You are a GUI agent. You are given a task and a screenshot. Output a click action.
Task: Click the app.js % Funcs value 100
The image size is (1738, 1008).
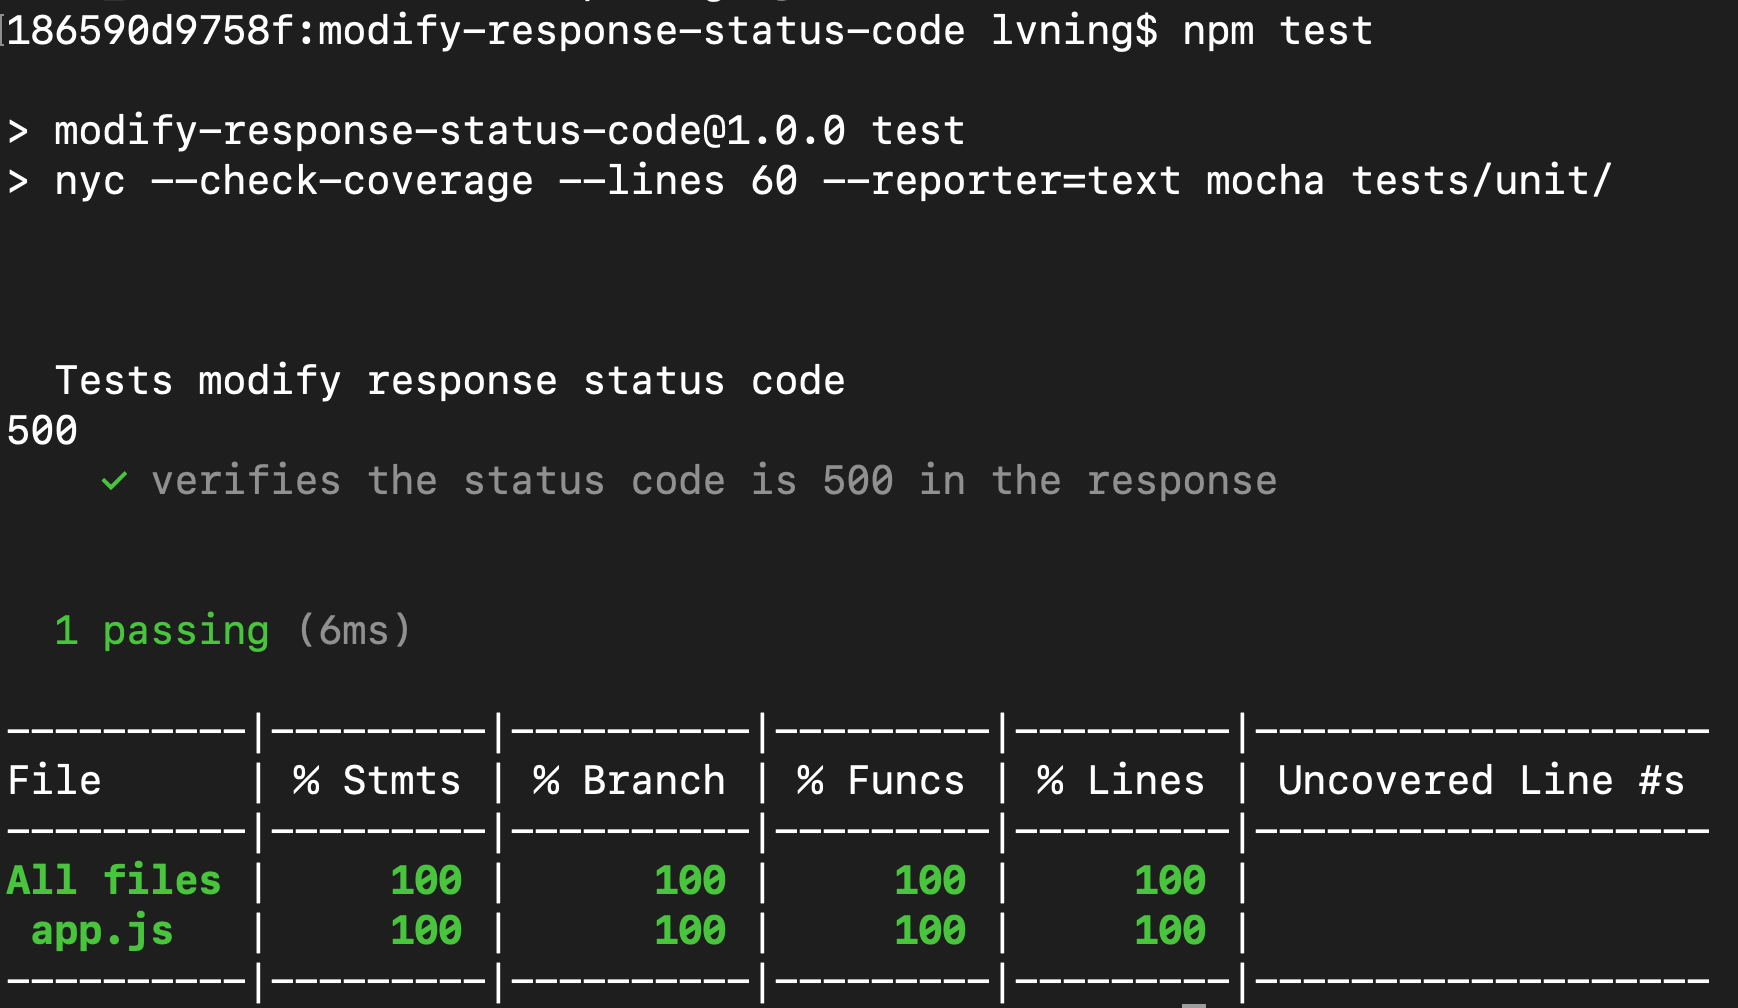[930, 931]
